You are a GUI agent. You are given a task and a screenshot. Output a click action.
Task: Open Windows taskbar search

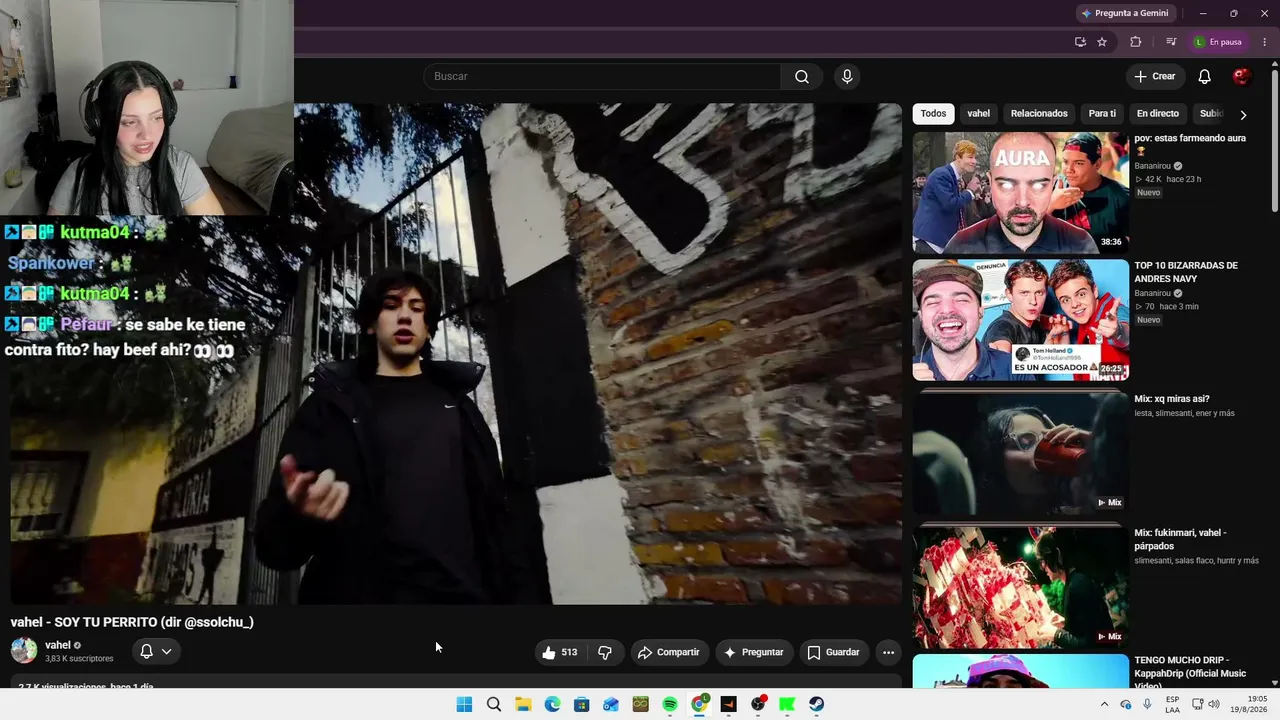494,704
